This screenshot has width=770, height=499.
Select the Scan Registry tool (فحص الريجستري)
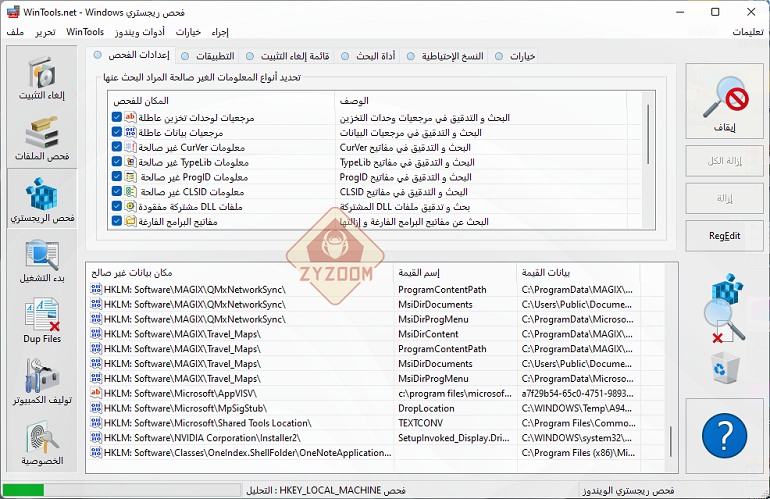(42, 200)
